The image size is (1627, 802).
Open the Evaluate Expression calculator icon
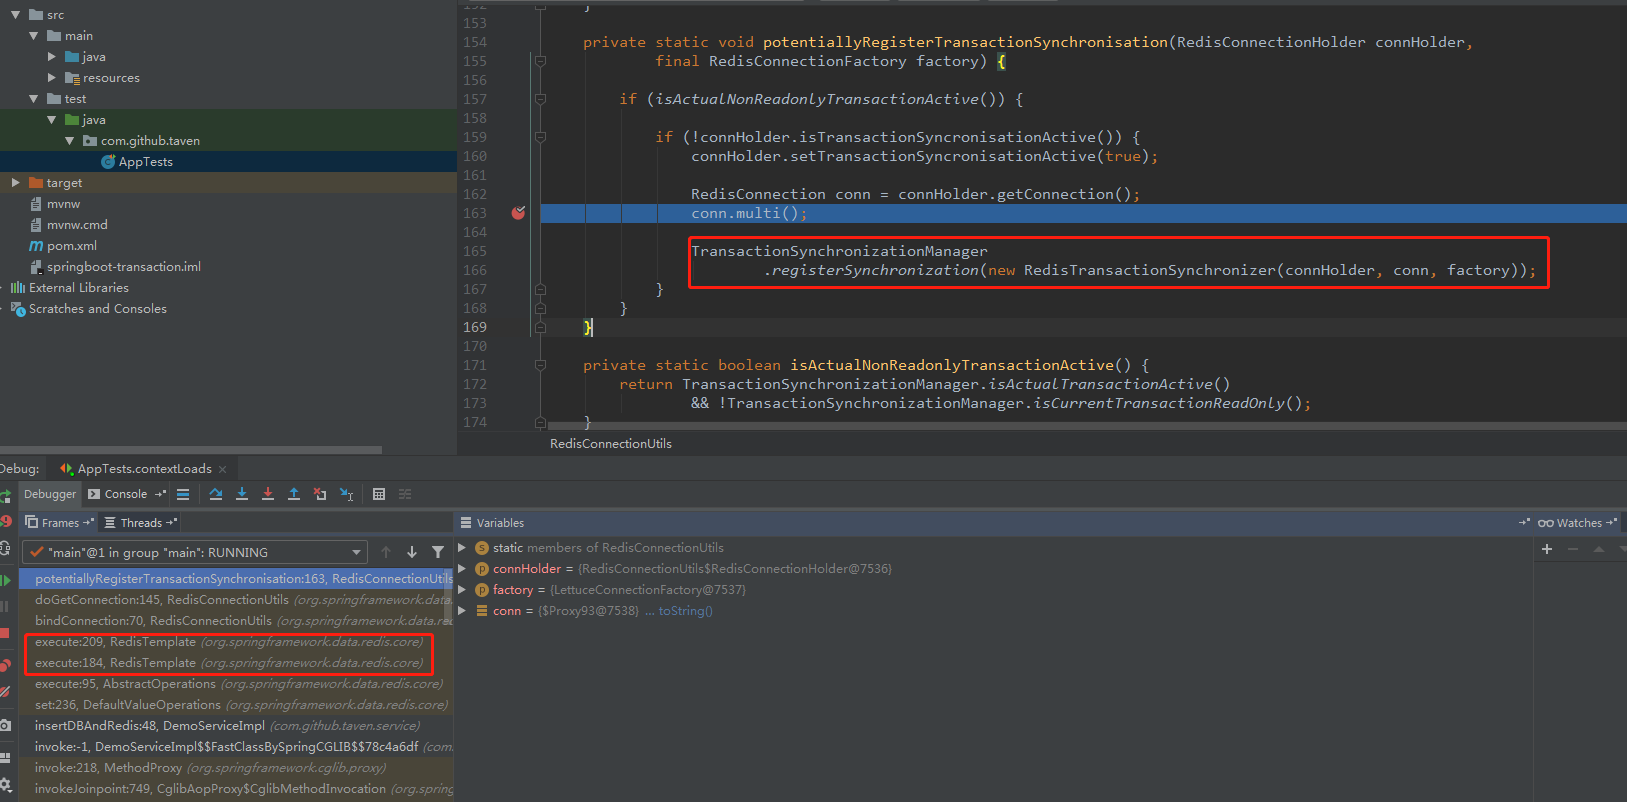(379, 494)
